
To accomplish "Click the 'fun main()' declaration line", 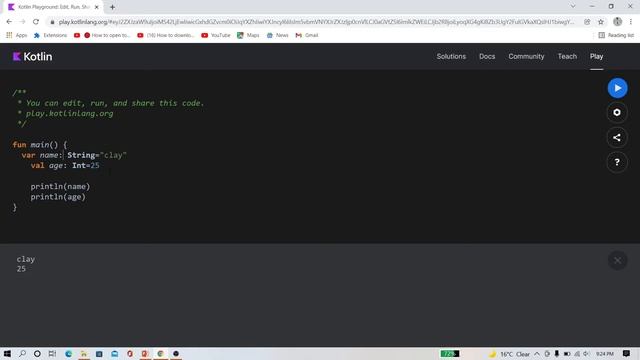I will (x=40, y=144).
